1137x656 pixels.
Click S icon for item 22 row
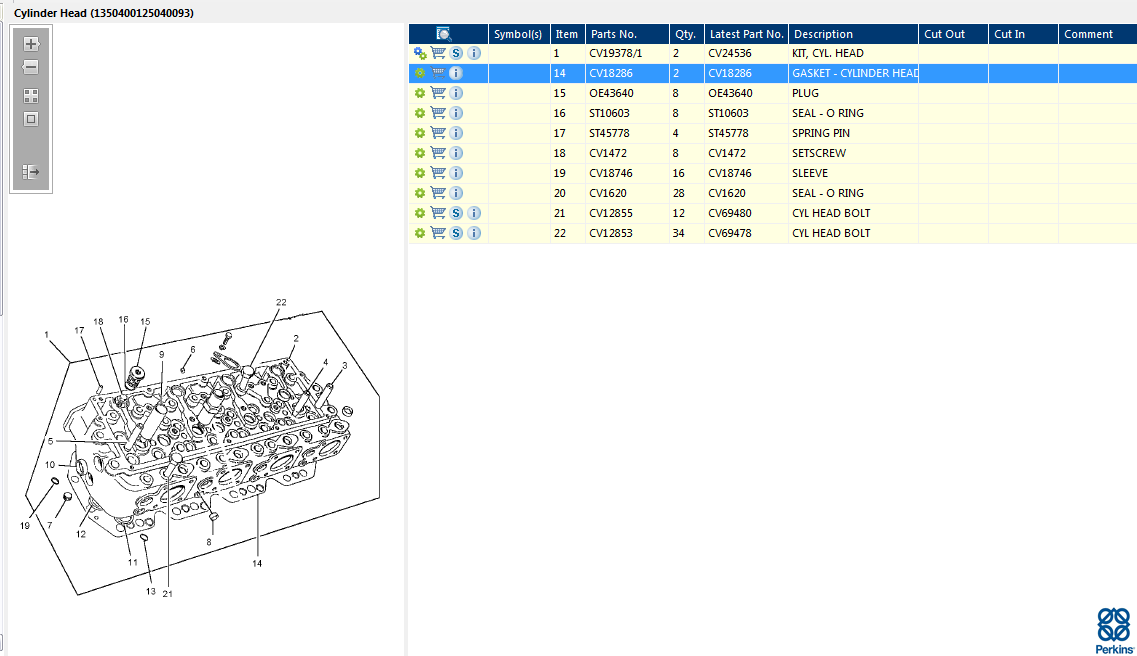[456, 233]
